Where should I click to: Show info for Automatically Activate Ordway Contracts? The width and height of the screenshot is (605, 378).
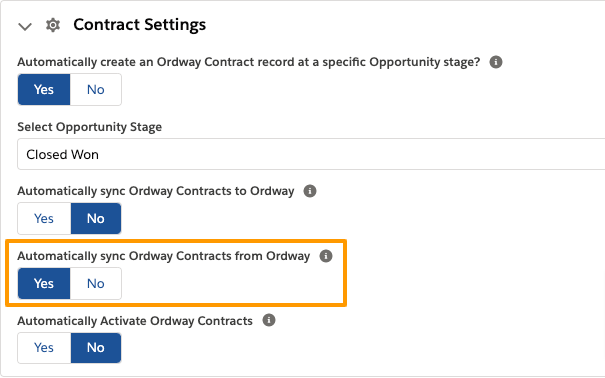pos(269,320)
